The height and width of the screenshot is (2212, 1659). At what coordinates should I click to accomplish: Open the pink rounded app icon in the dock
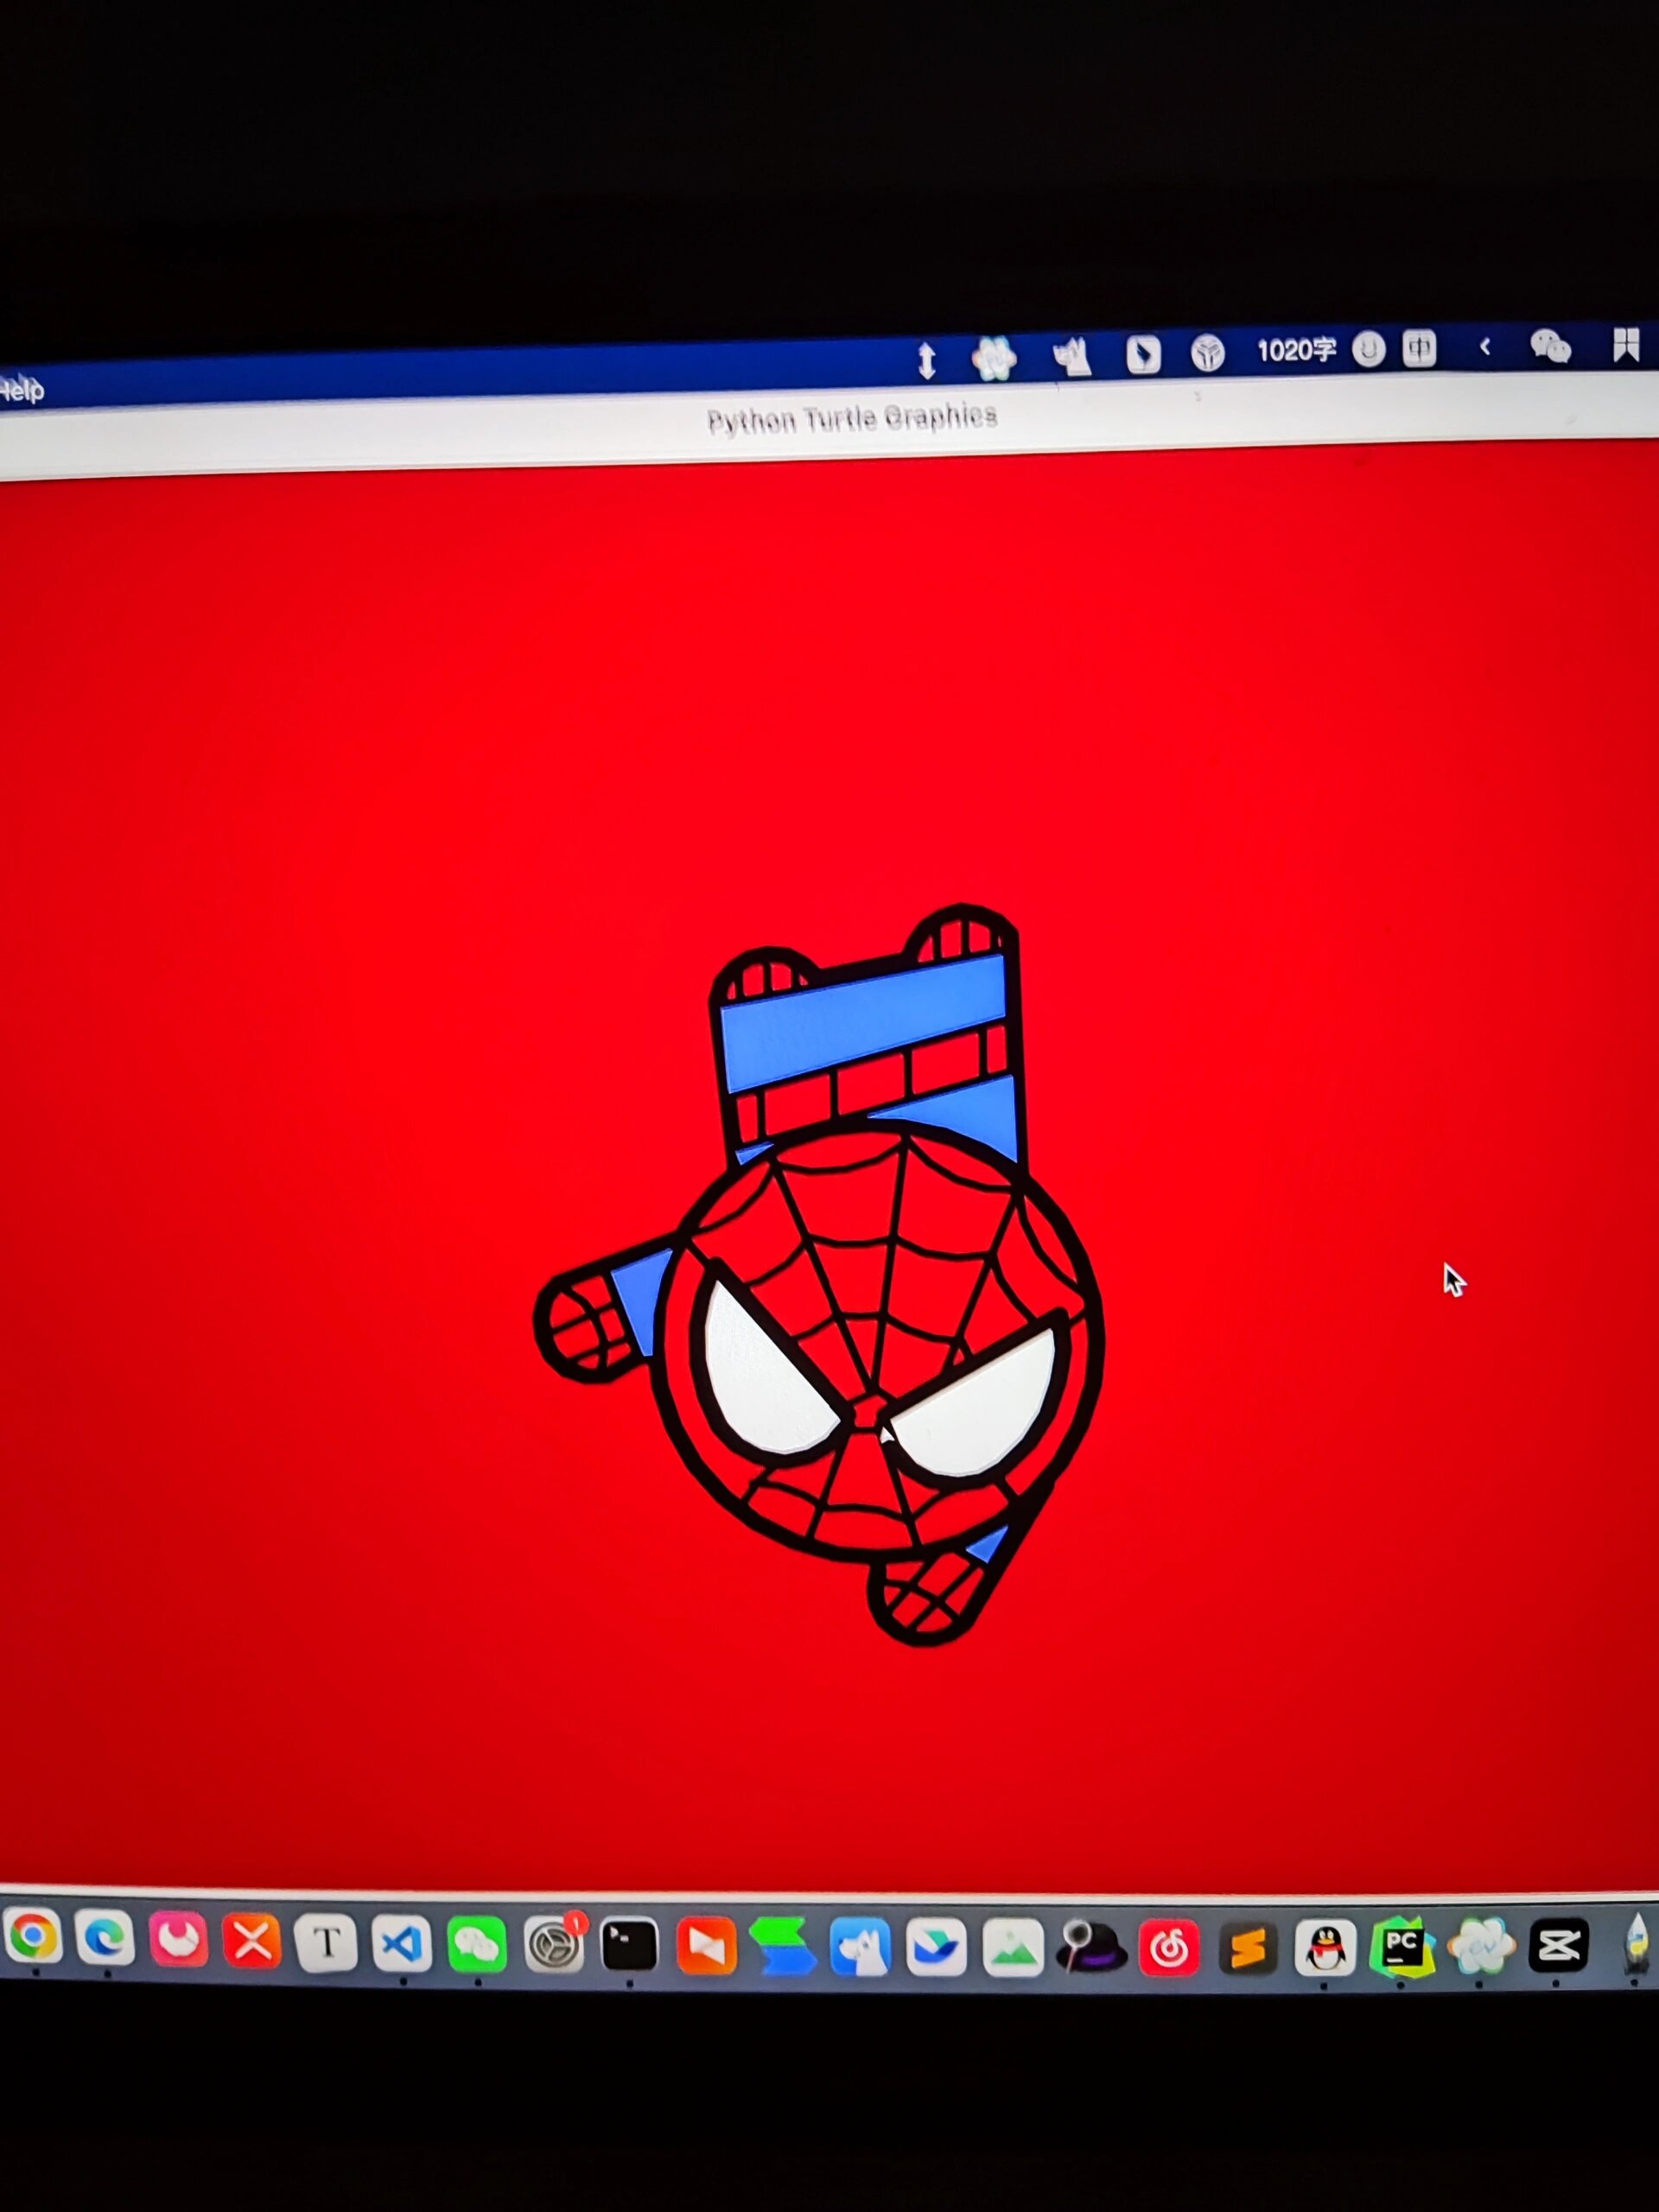point(178,1939)
